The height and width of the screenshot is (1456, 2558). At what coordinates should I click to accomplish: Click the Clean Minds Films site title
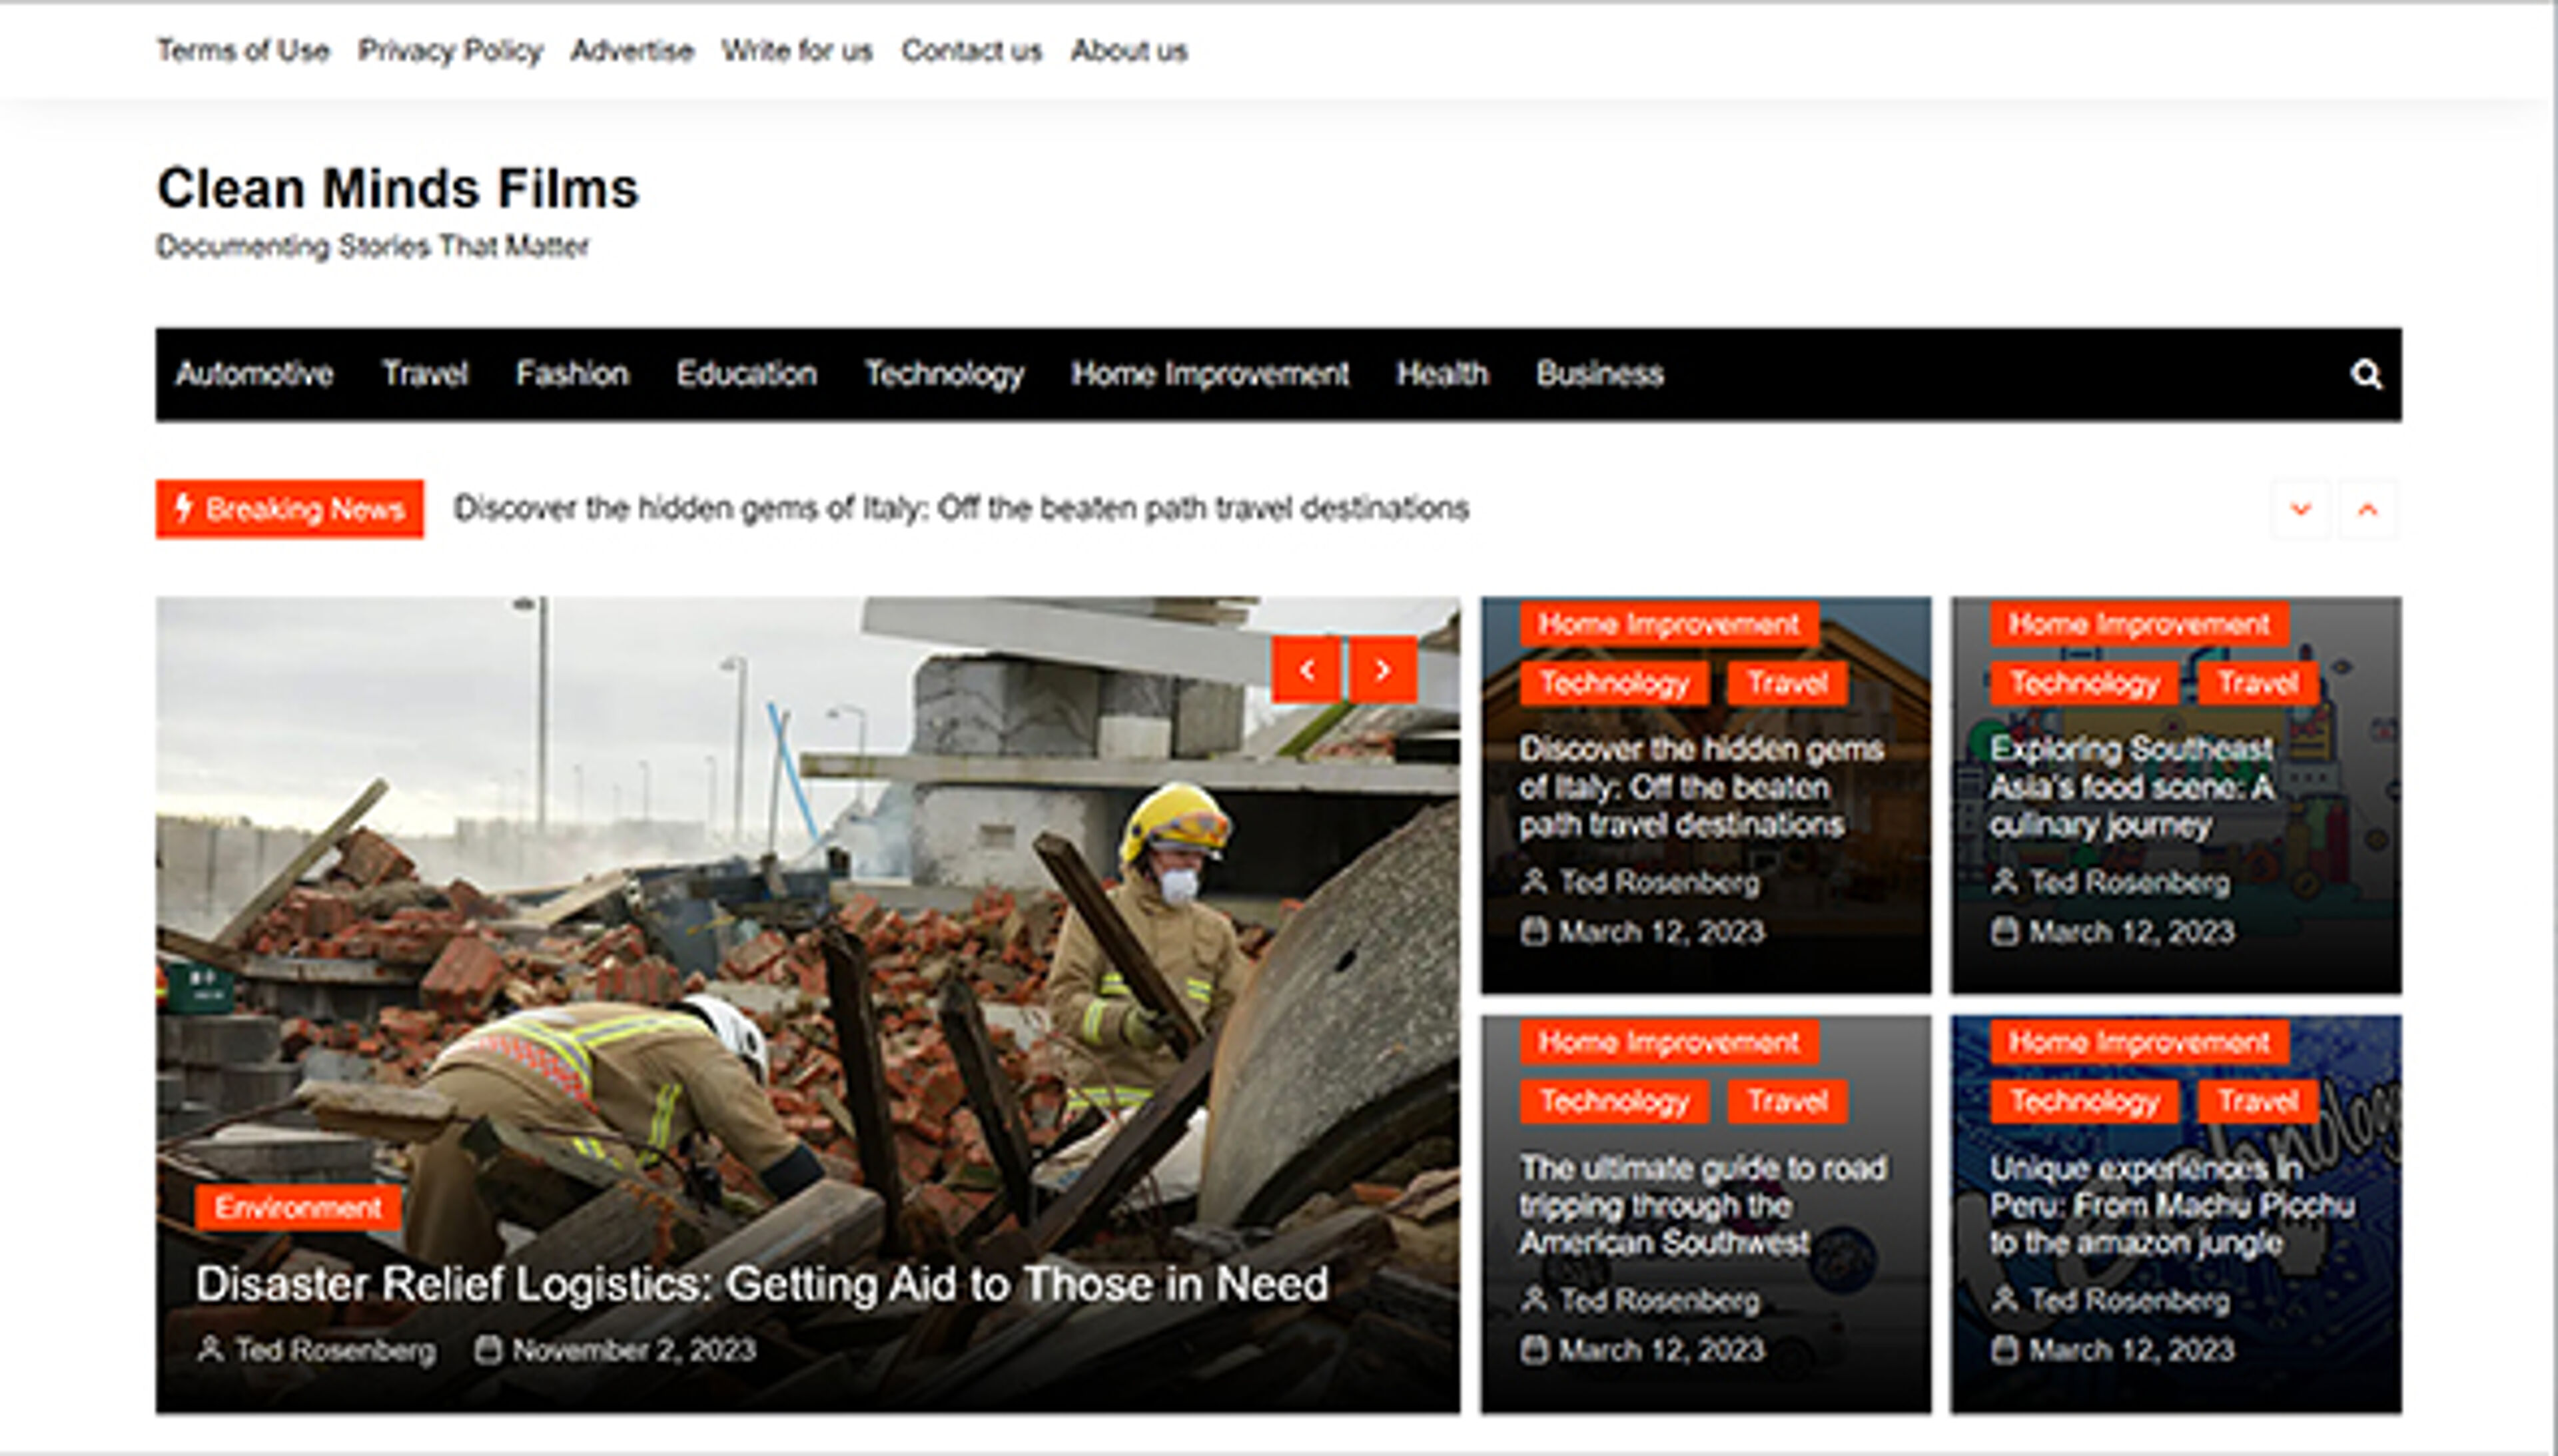click(397, 189)
